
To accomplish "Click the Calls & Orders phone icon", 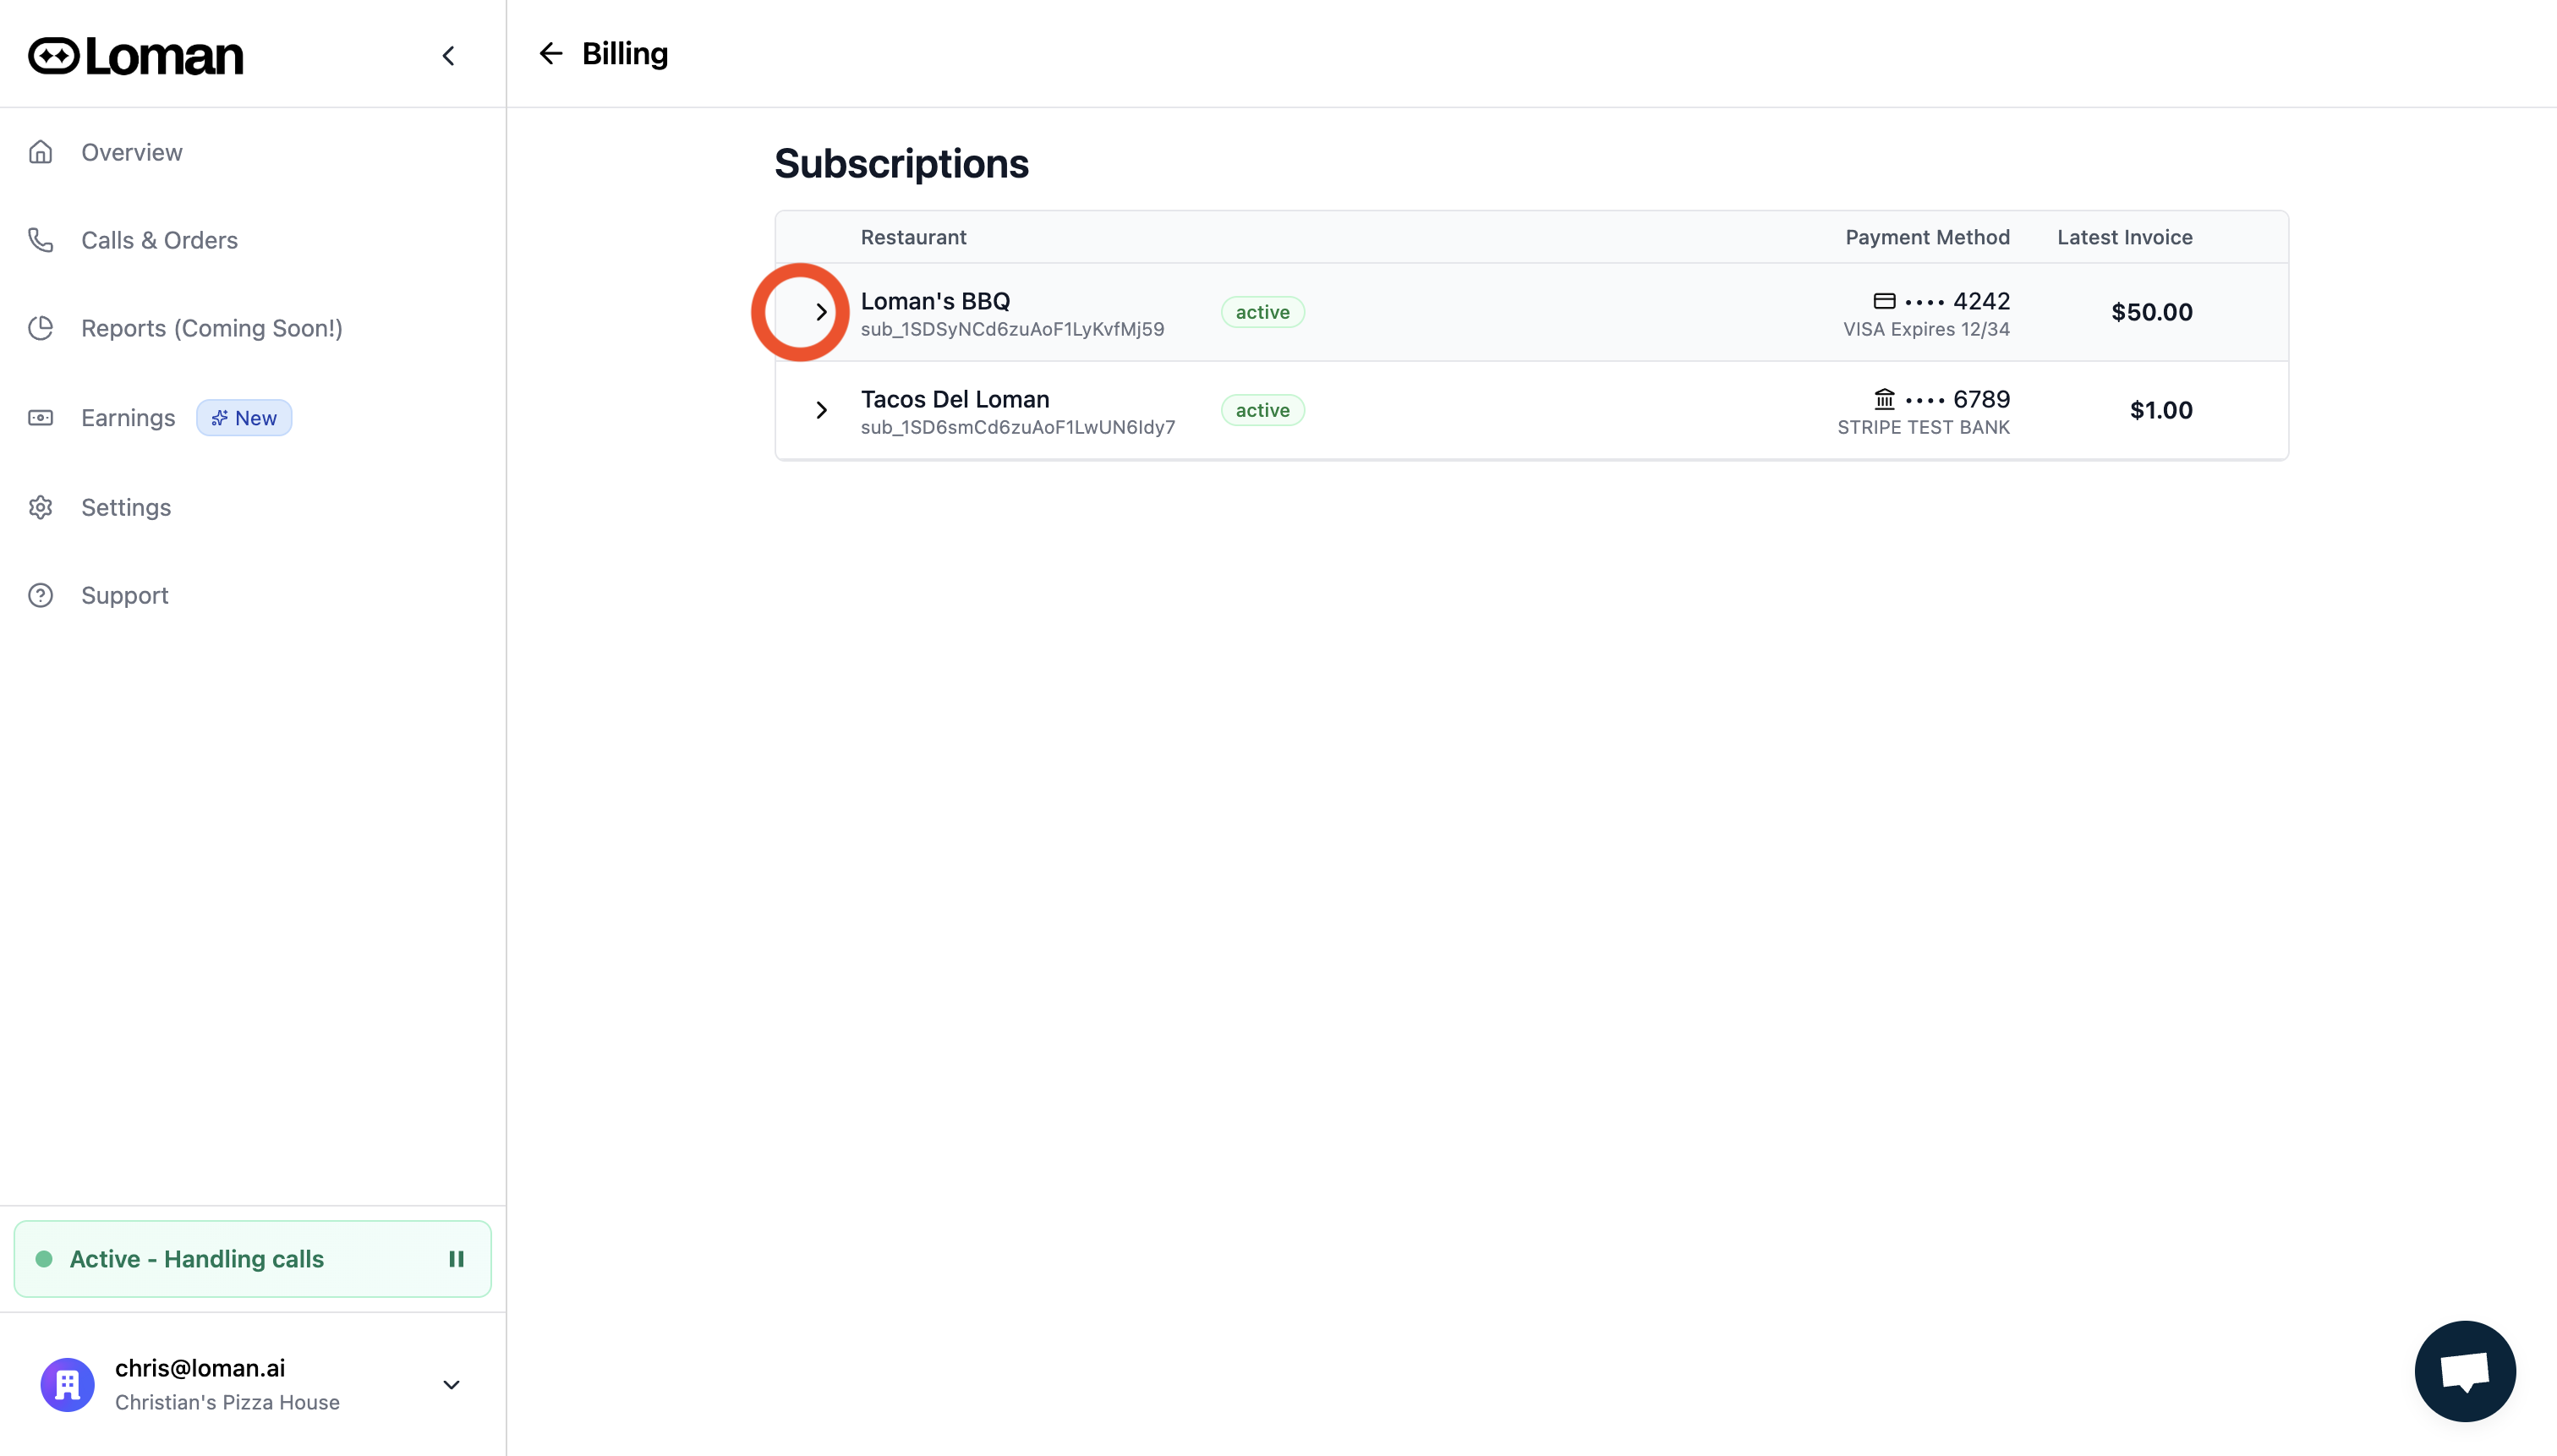I will coord(41,240).
